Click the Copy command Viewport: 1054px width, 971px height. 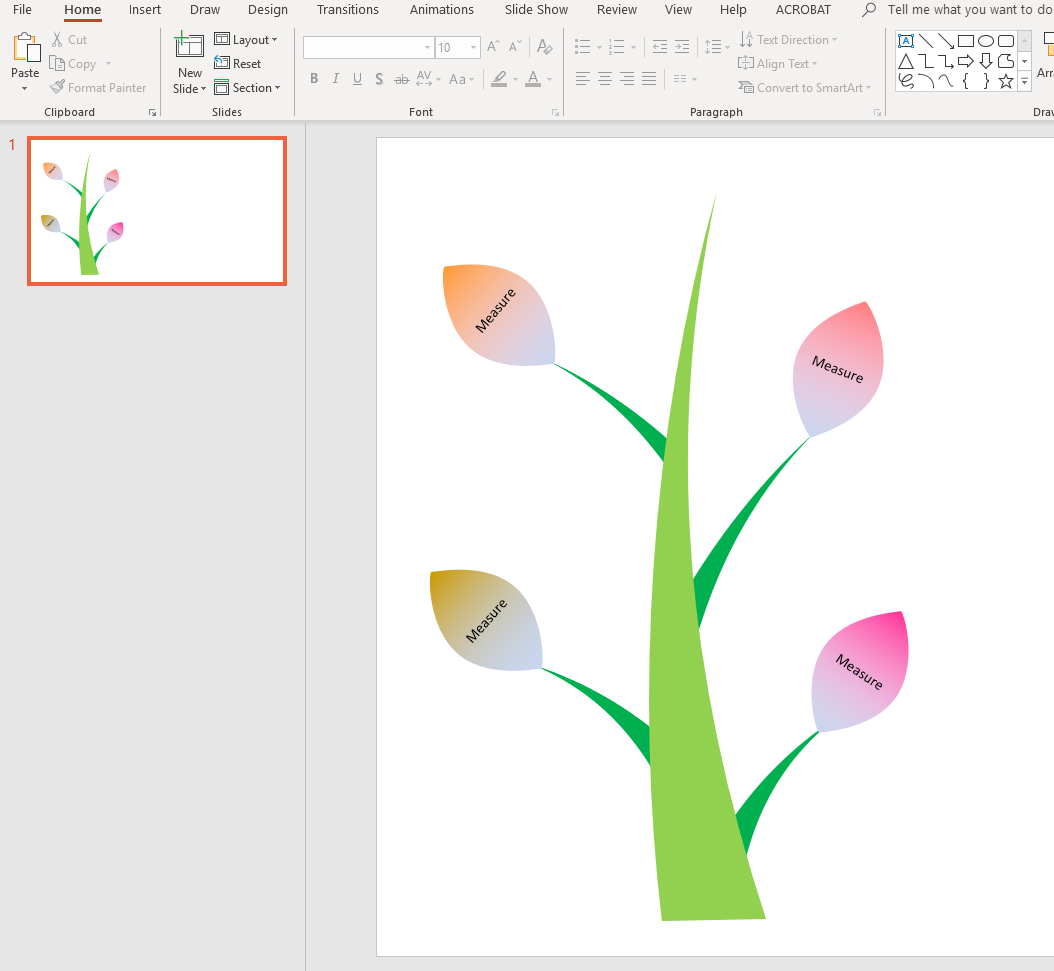[x=73, y=64]
